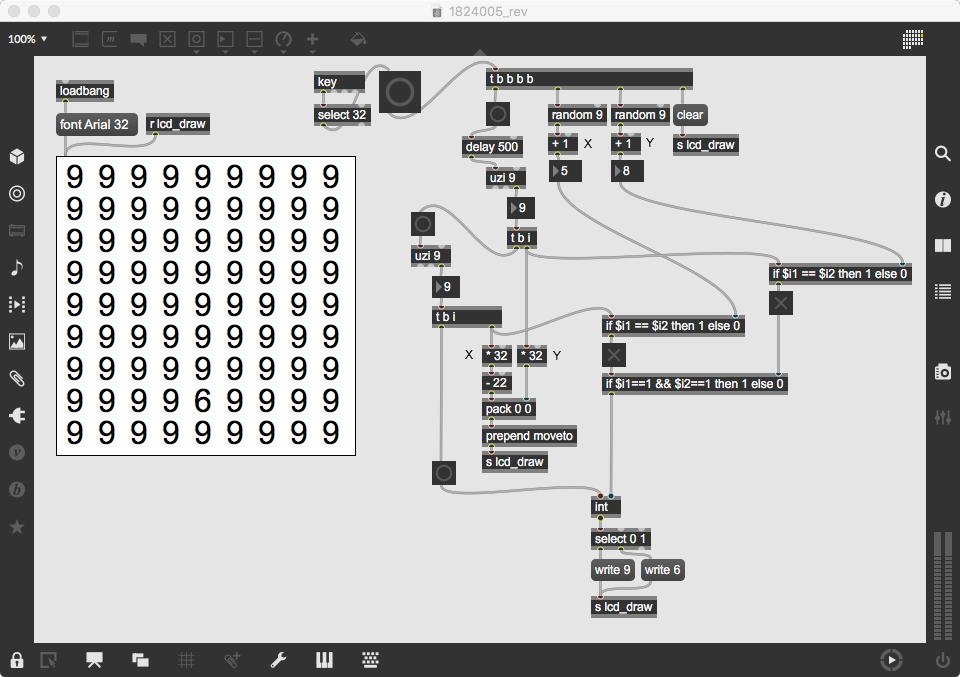The width and height of the screenshot is (960, 677).
Task: Select the delay 500 object
Action: click(492, 147)
